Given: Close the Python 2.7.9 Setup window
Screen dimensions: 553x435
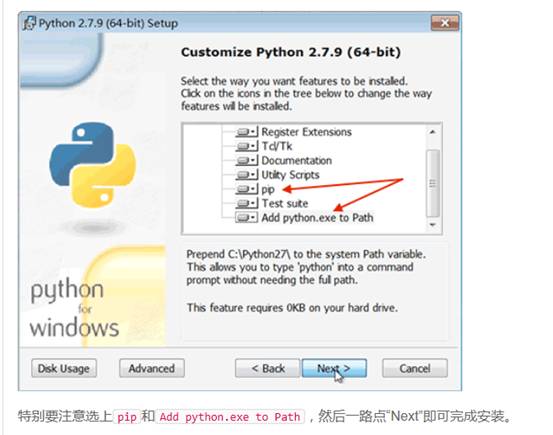Looking at the screenshot, I should pyautogui.click(x=445, y=23).
